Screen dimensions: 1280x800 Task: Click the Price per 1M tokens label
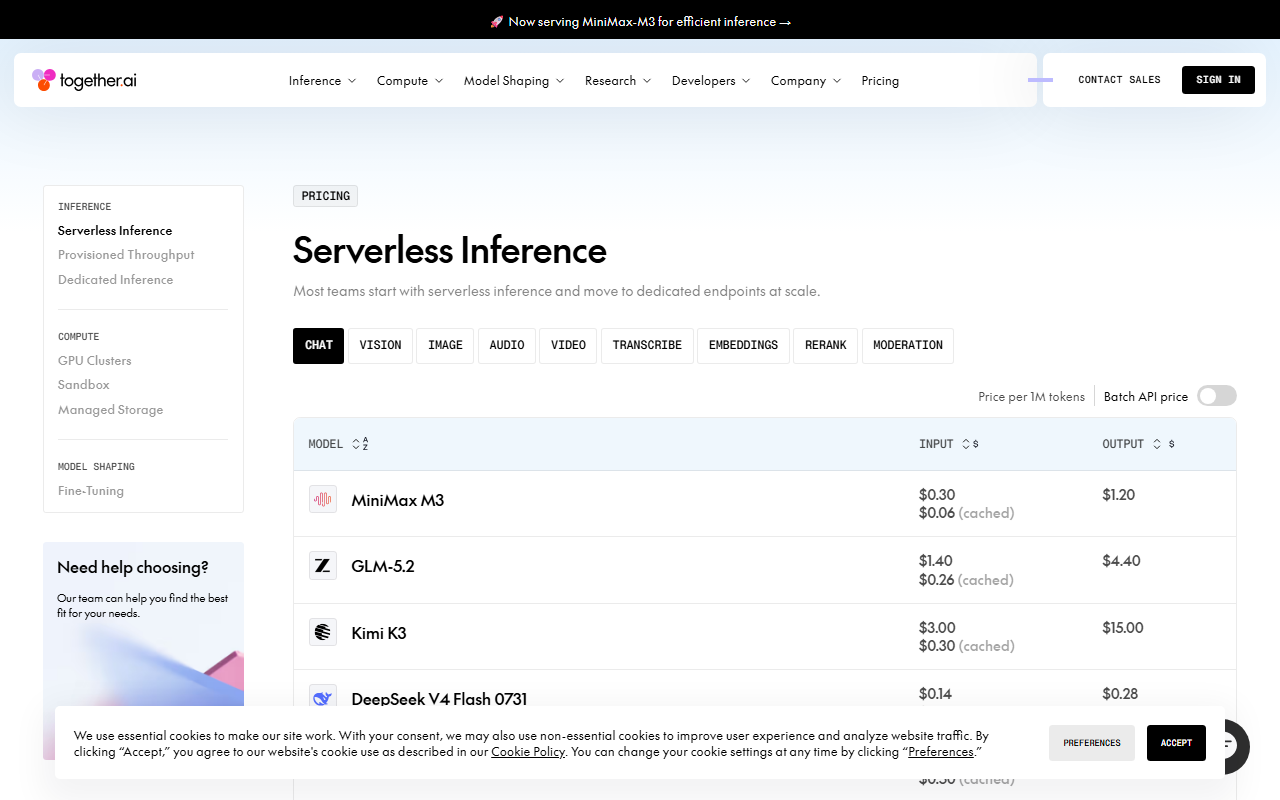point(1031,397)
